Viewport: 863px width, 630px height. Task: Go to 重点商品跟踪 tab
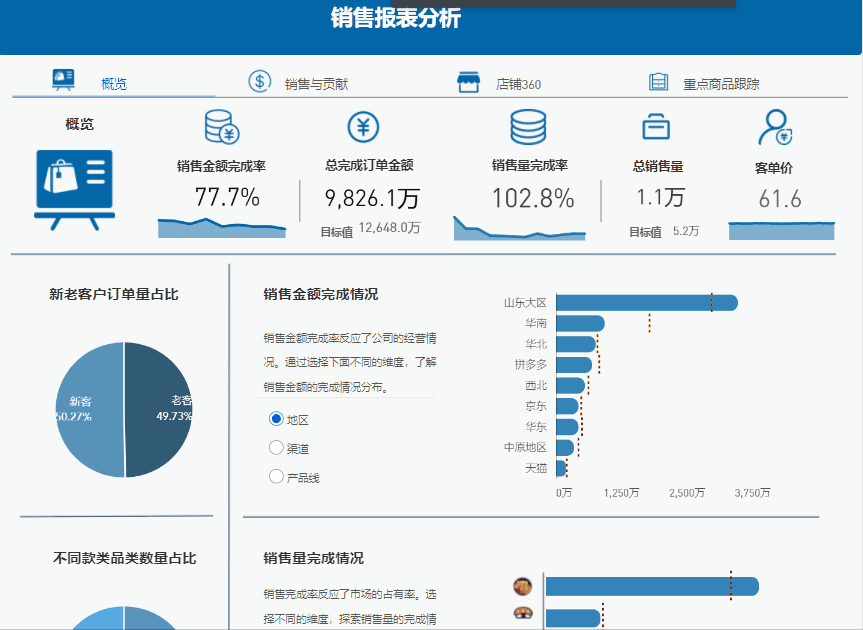pyautogui.click(x=721, y=84)
